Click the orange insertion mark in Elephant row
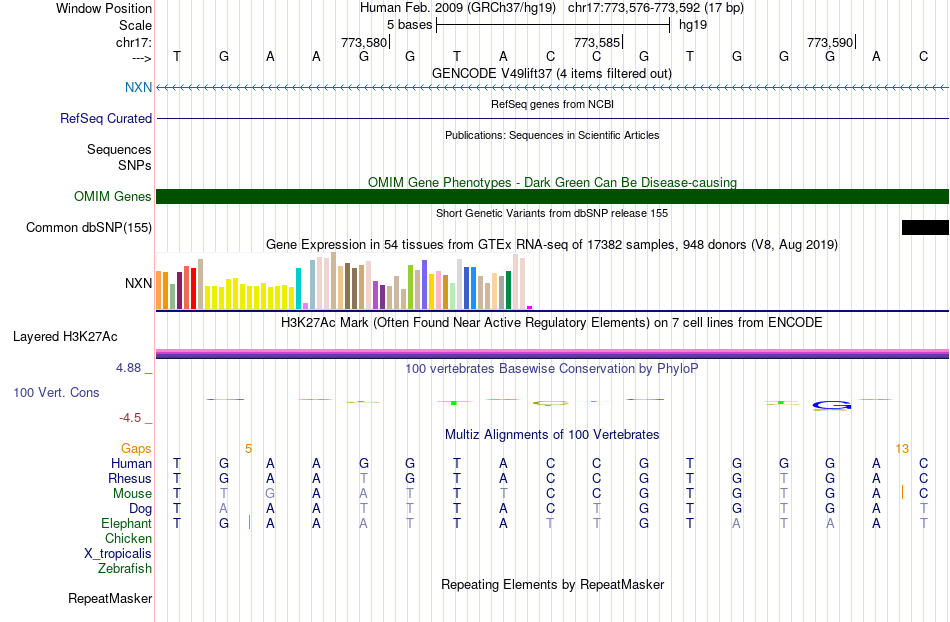This screenshot has width=950, height=622. pyautogui.click(x=249, y=522)
